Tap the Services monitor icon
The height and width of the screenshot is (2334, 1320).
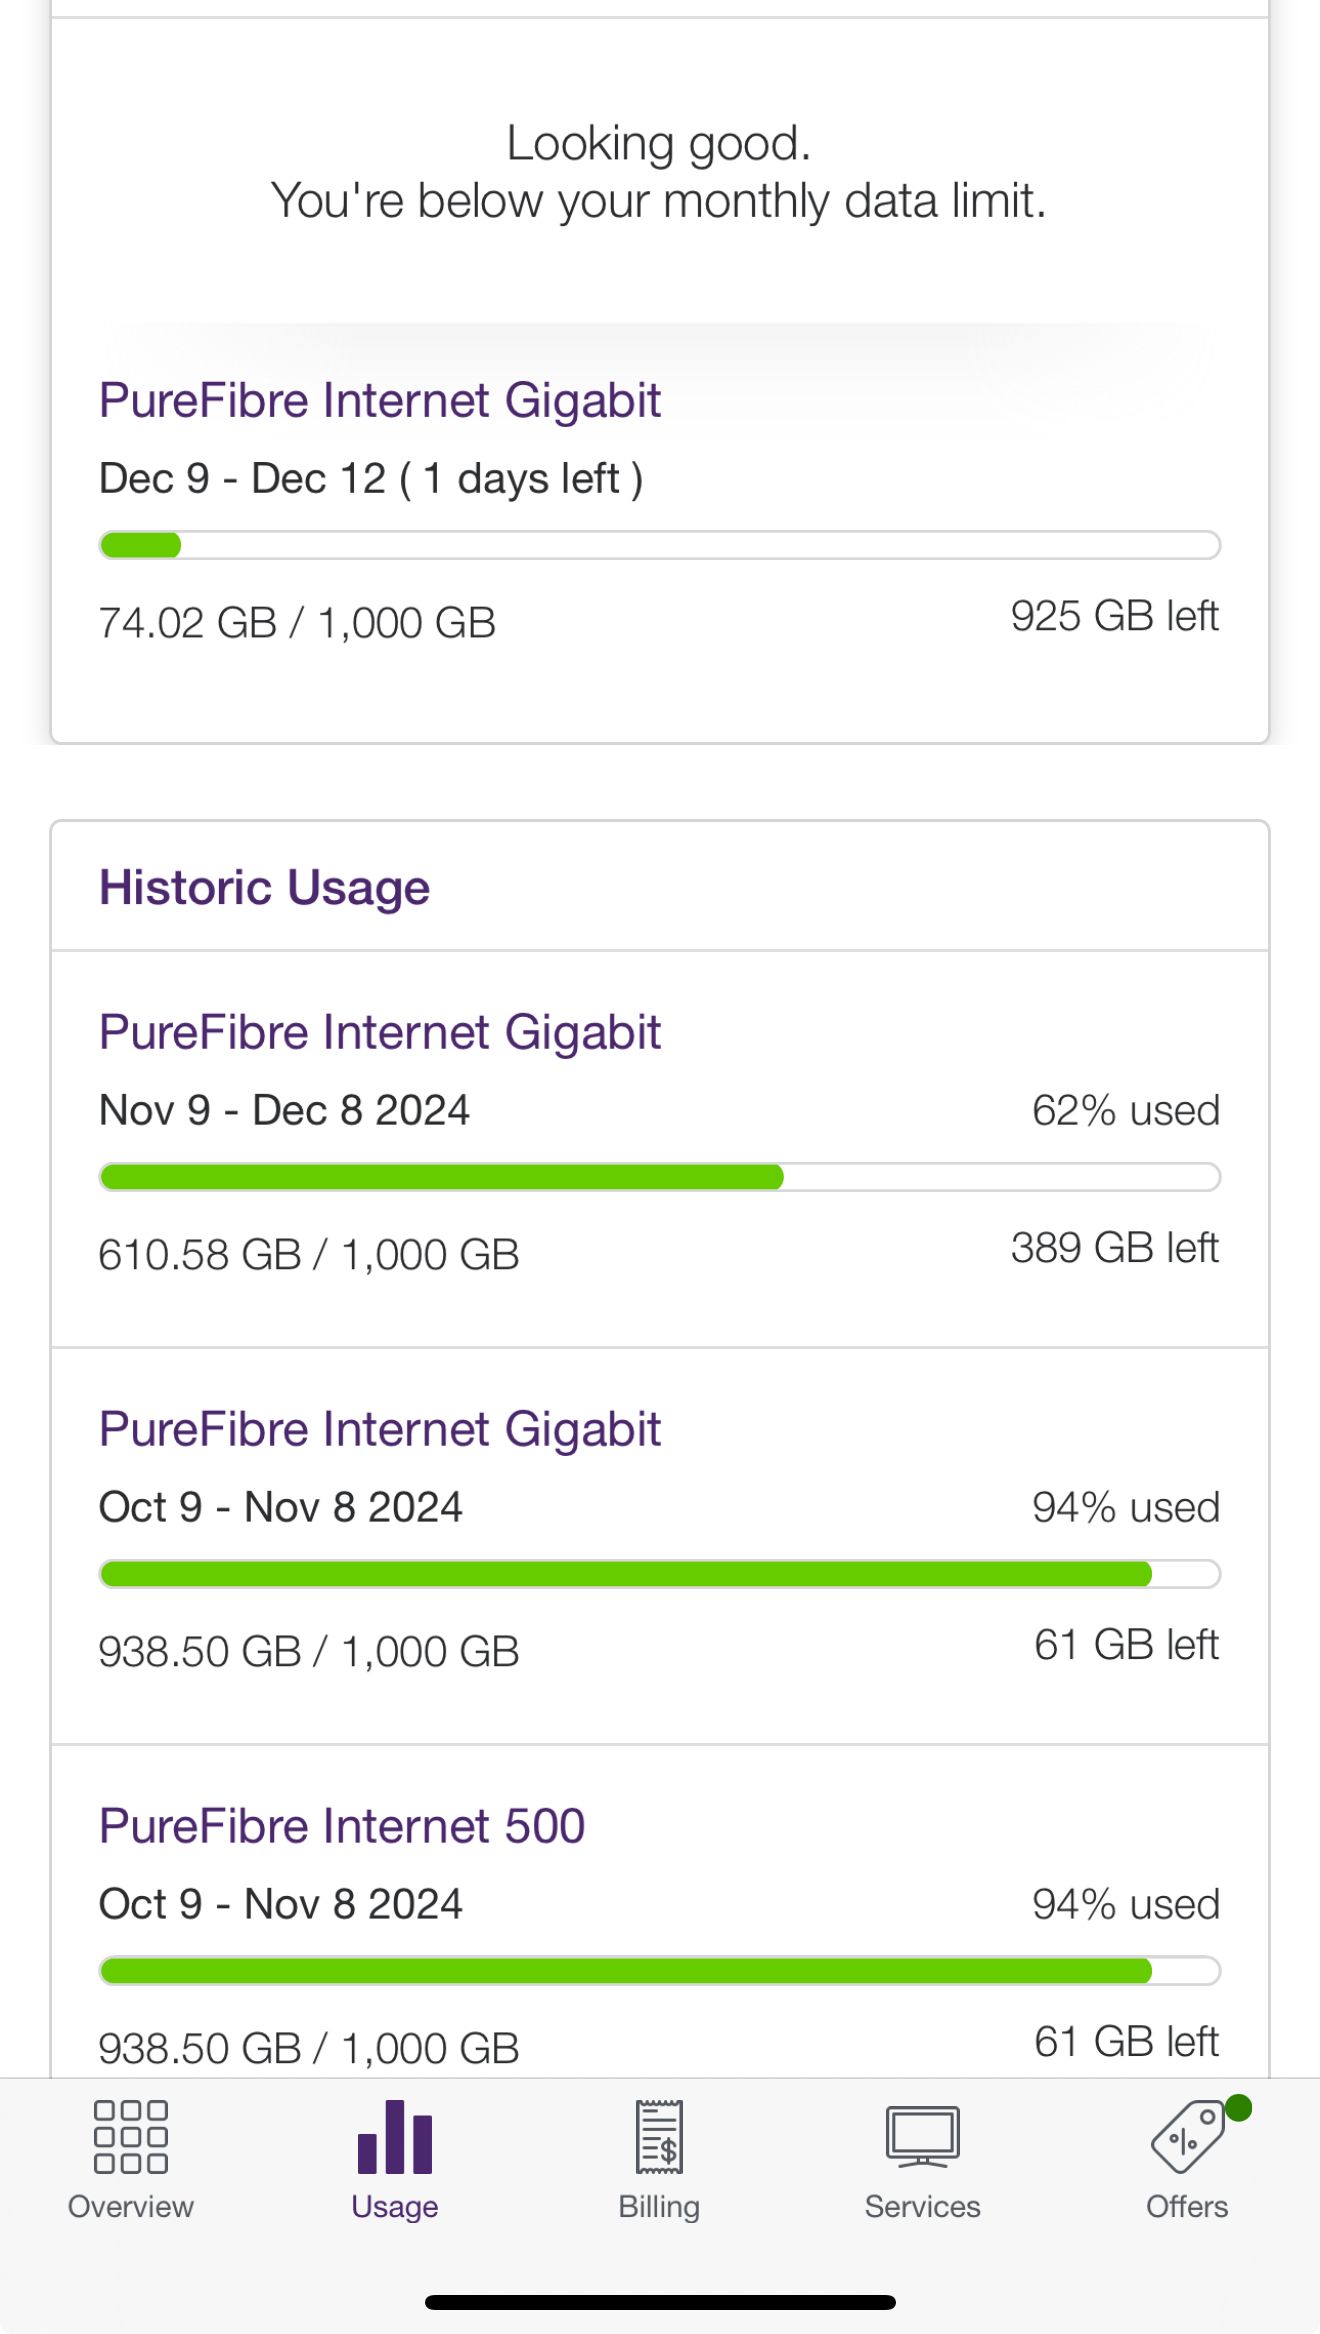922,2137
